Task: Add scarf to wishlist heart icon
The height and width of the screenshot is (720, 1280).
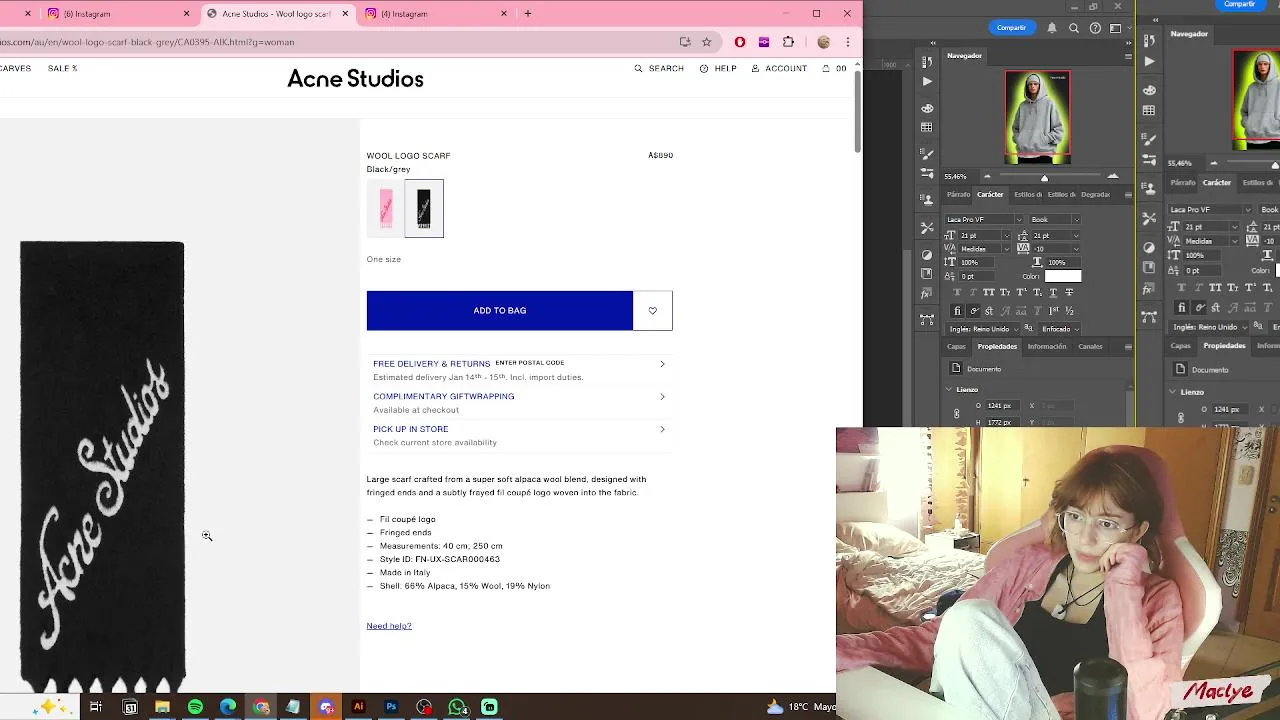Action: [x=653, y=311]
